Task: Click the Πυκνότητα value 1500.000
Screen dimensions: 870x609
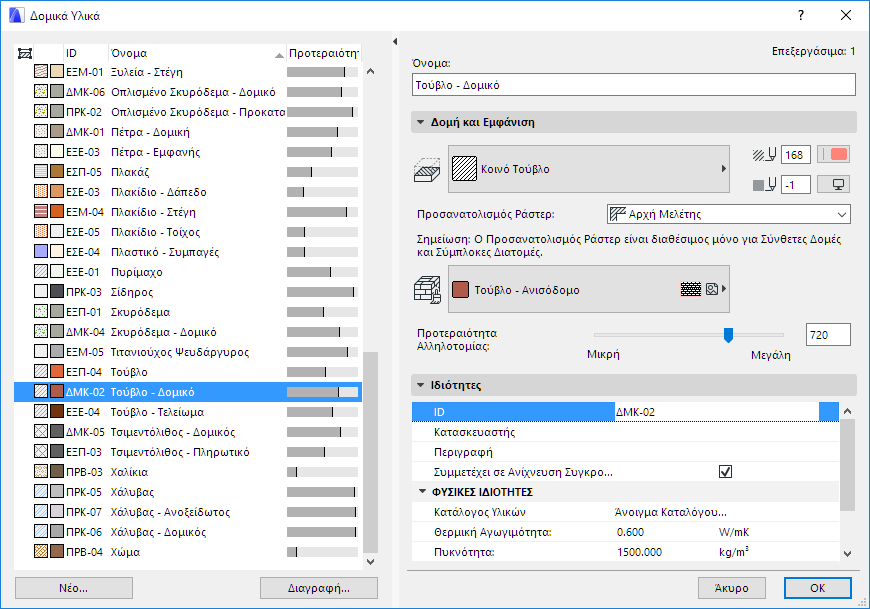Action: [x=639, y=552]
